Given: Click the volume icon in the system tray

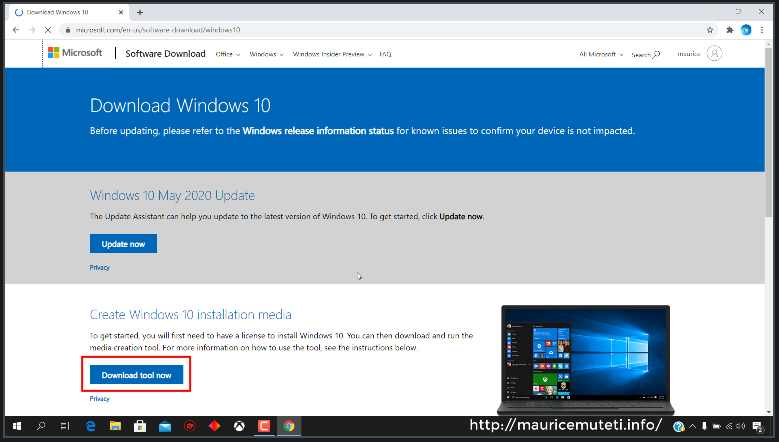Looking at the screenshot, I should pyautogui.click(x=741, y=426).
